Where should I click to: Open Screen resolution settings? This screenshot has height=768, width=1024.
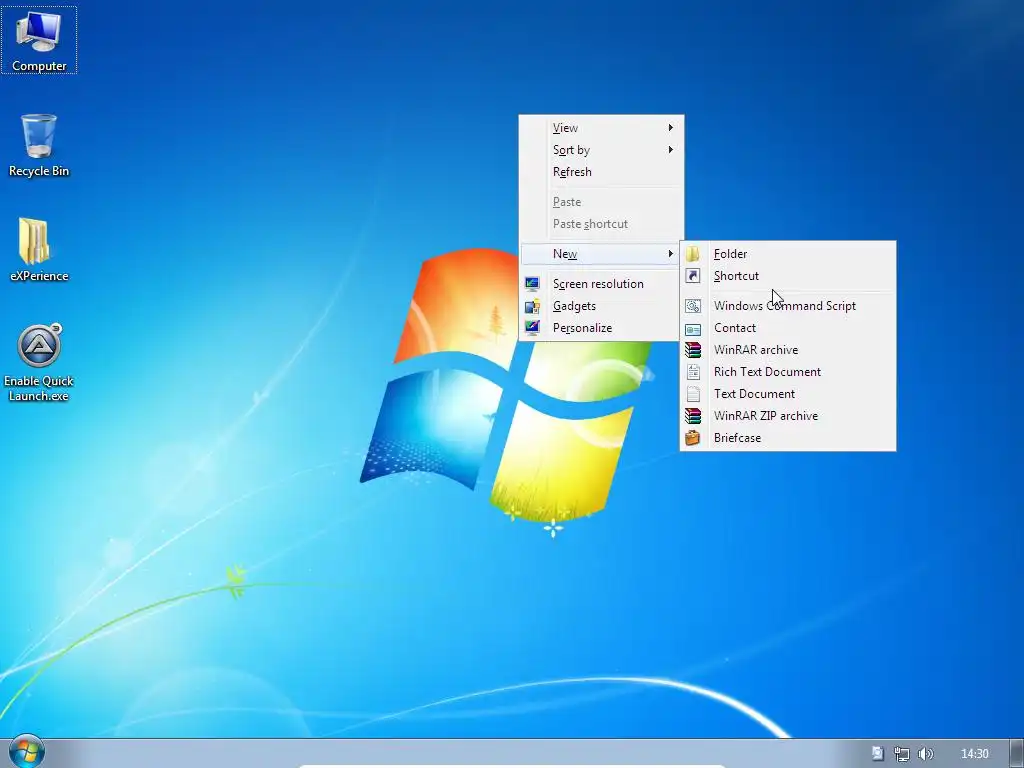click(601, 283)
